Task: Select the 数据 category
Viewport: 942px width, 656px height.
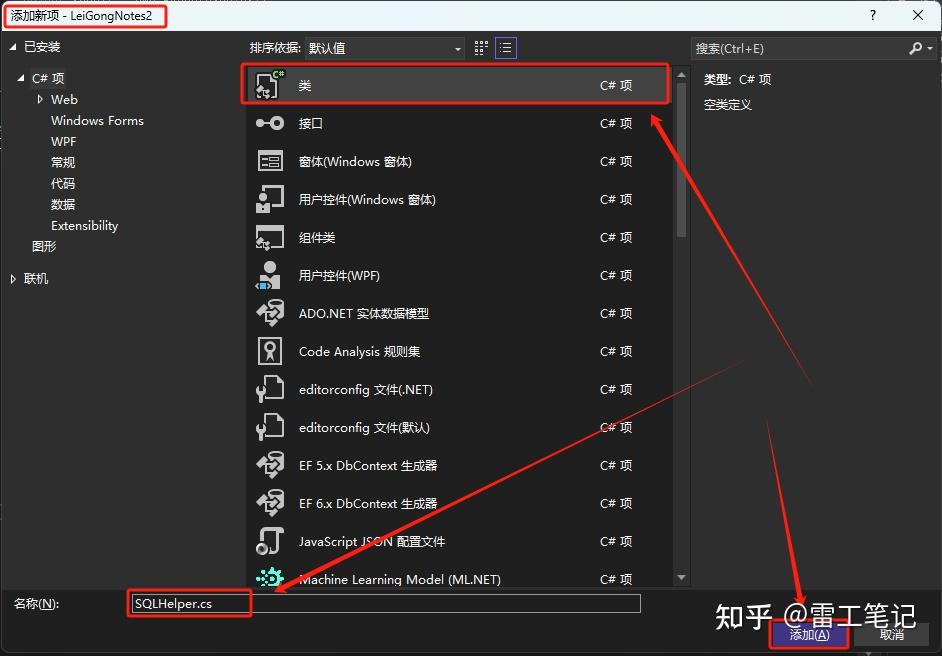Action: [x=63, y=204]
